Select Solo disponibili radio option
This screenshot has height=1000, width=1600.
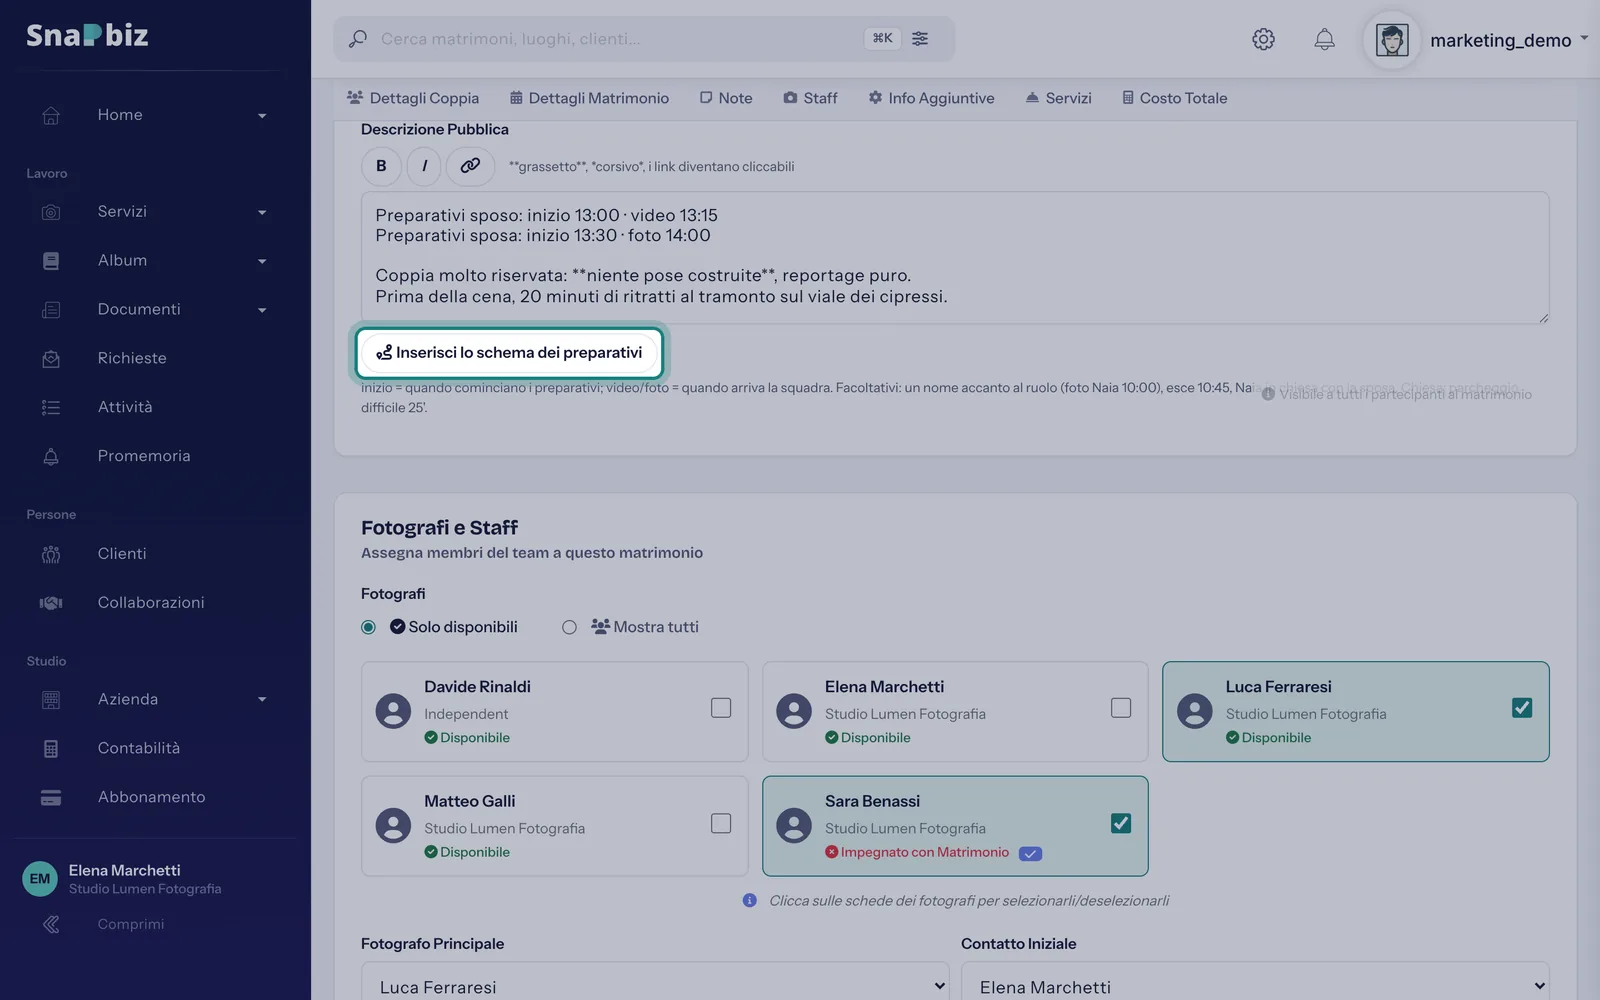point(368,627)
